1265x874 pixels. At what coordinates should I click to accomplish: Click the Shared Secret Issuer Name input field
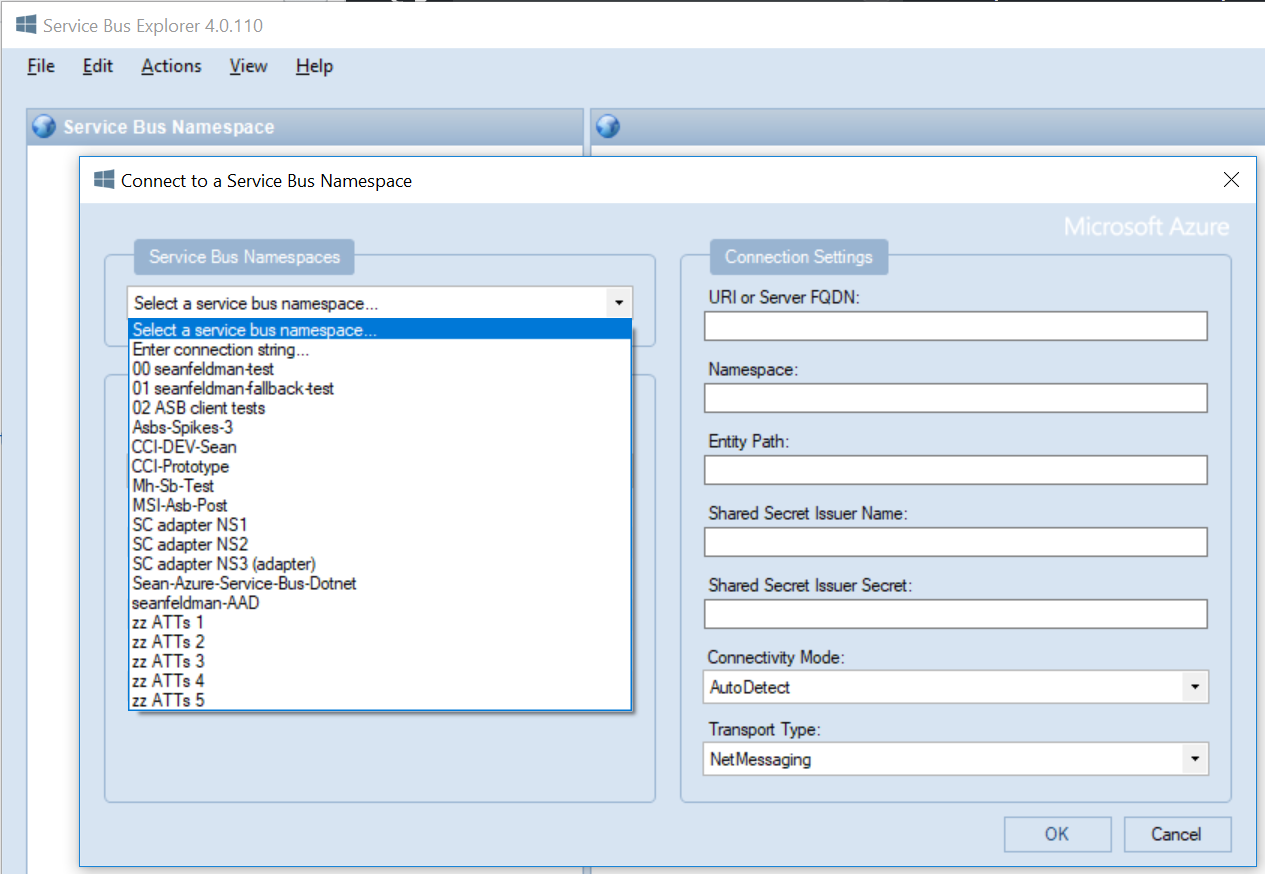click(x=955, y=542)
